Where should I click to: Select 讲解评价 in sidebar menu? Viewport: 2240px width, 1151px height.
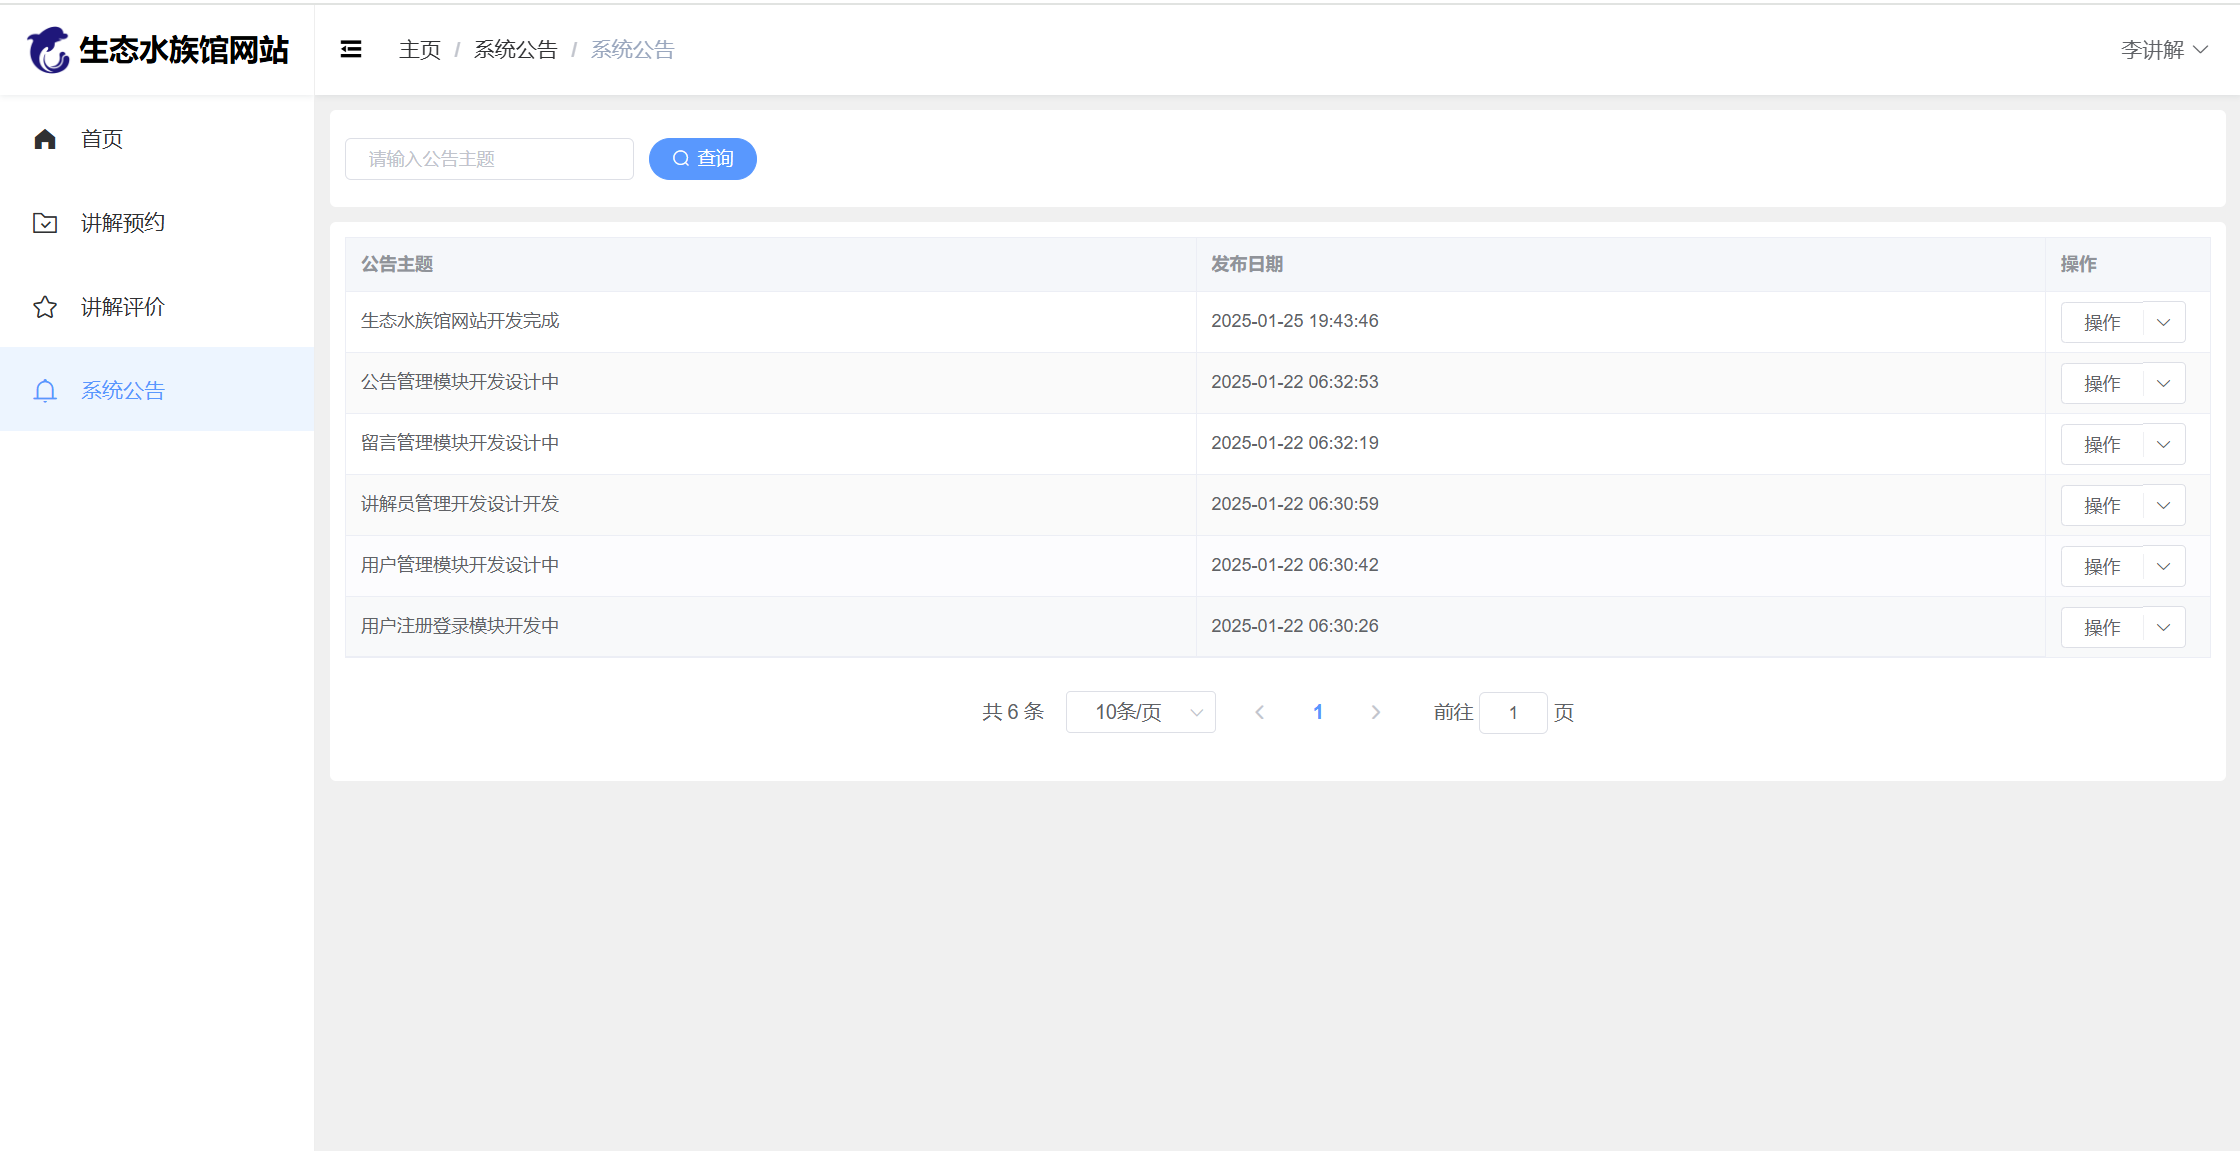[123, 307]
